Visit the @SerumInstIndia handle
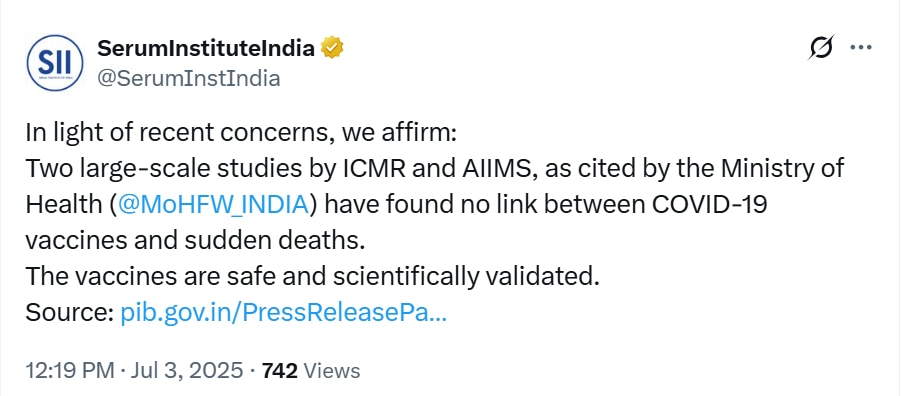Viewport: 902px width, 396px height. coord(189,78)
